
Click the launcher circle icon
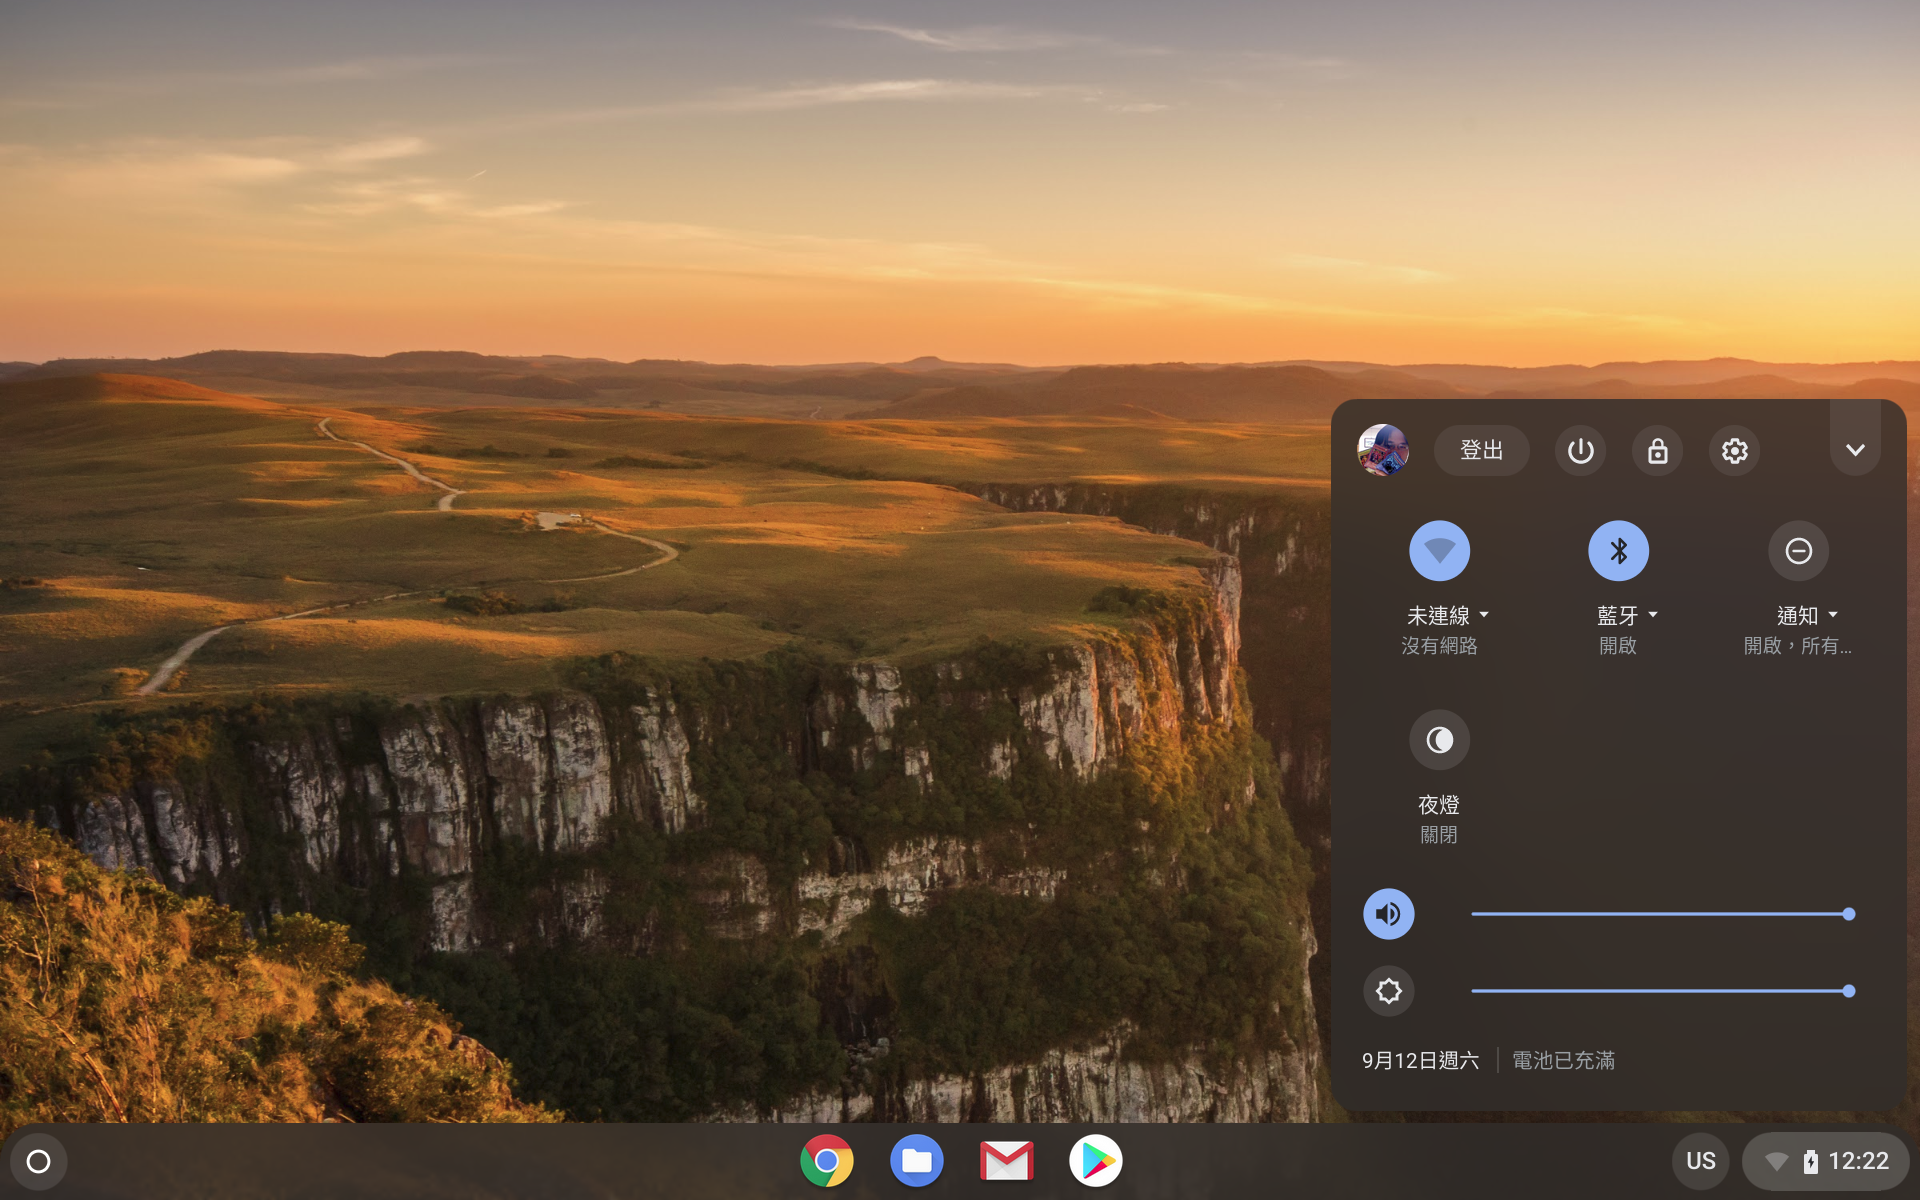pos(38,1161)
